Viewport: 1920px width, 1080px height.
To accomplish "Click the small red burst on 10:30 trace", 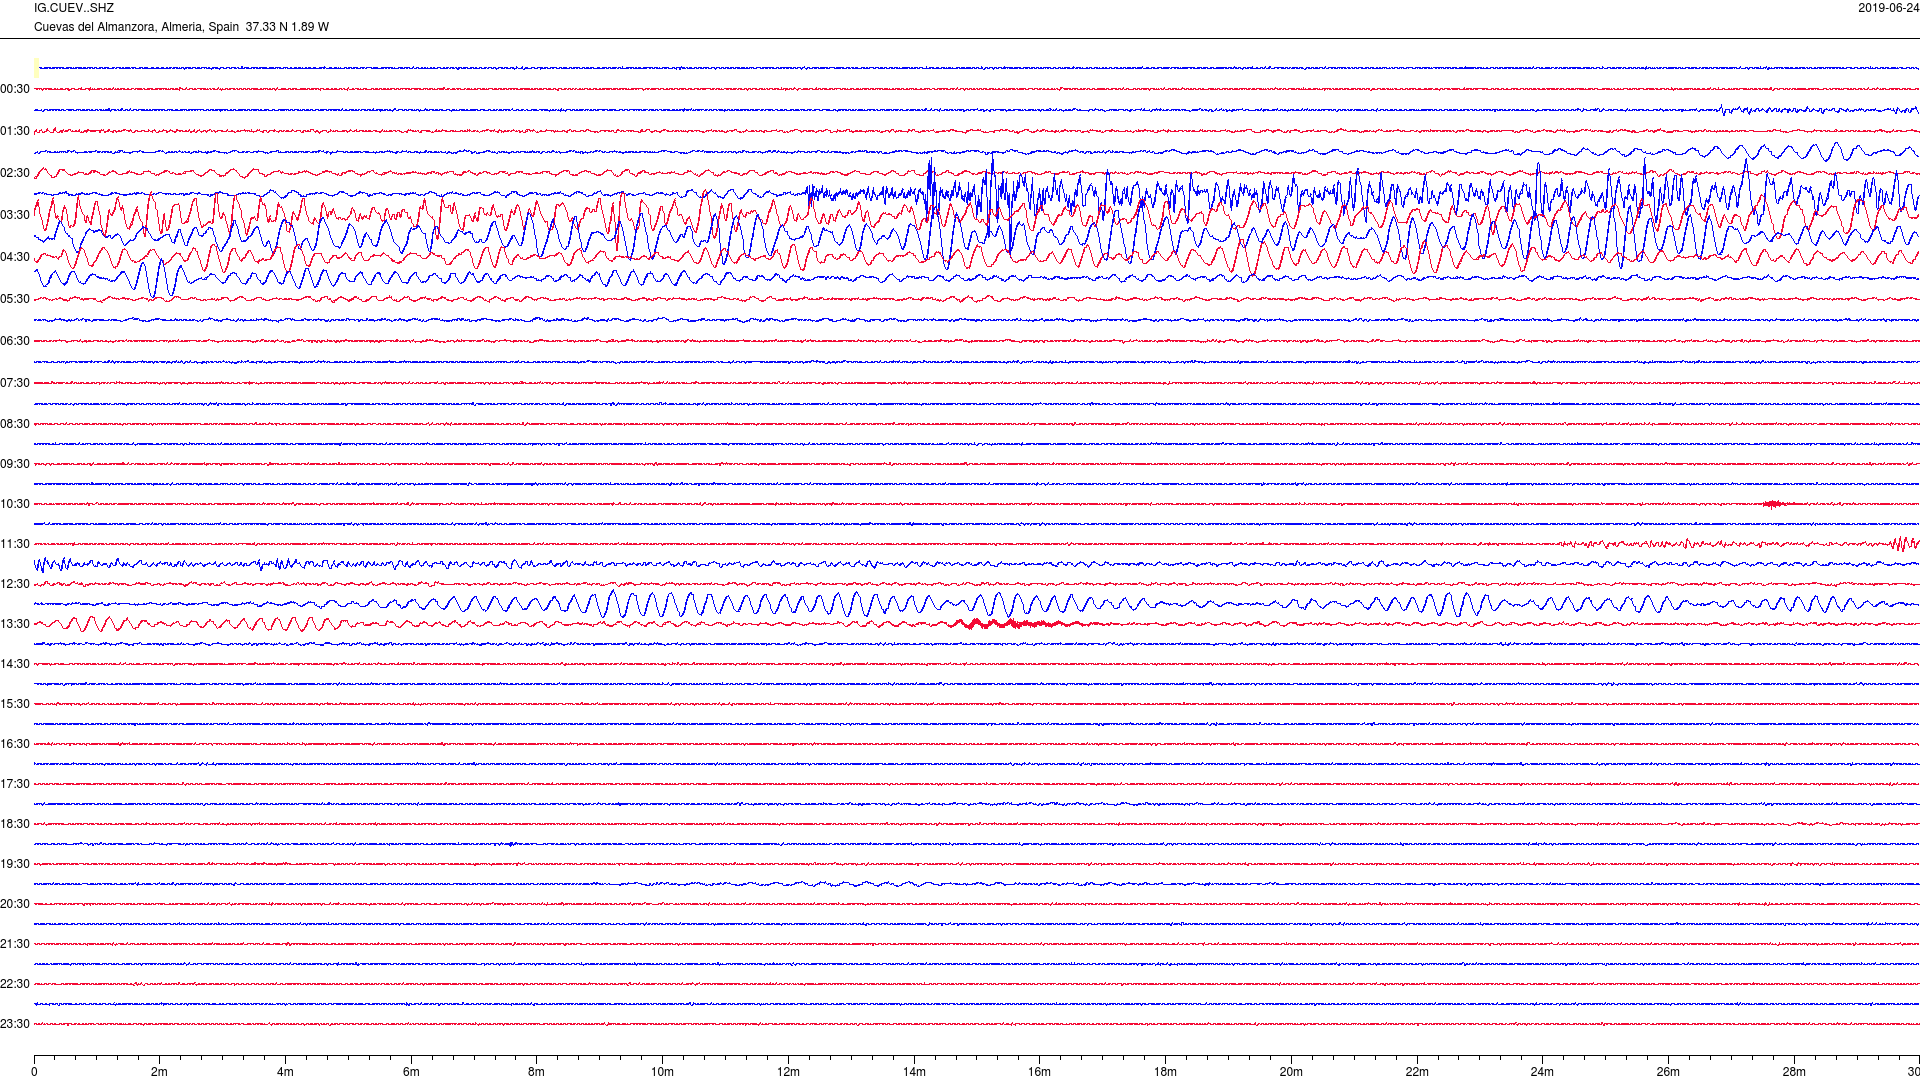I will point(1775,504).
